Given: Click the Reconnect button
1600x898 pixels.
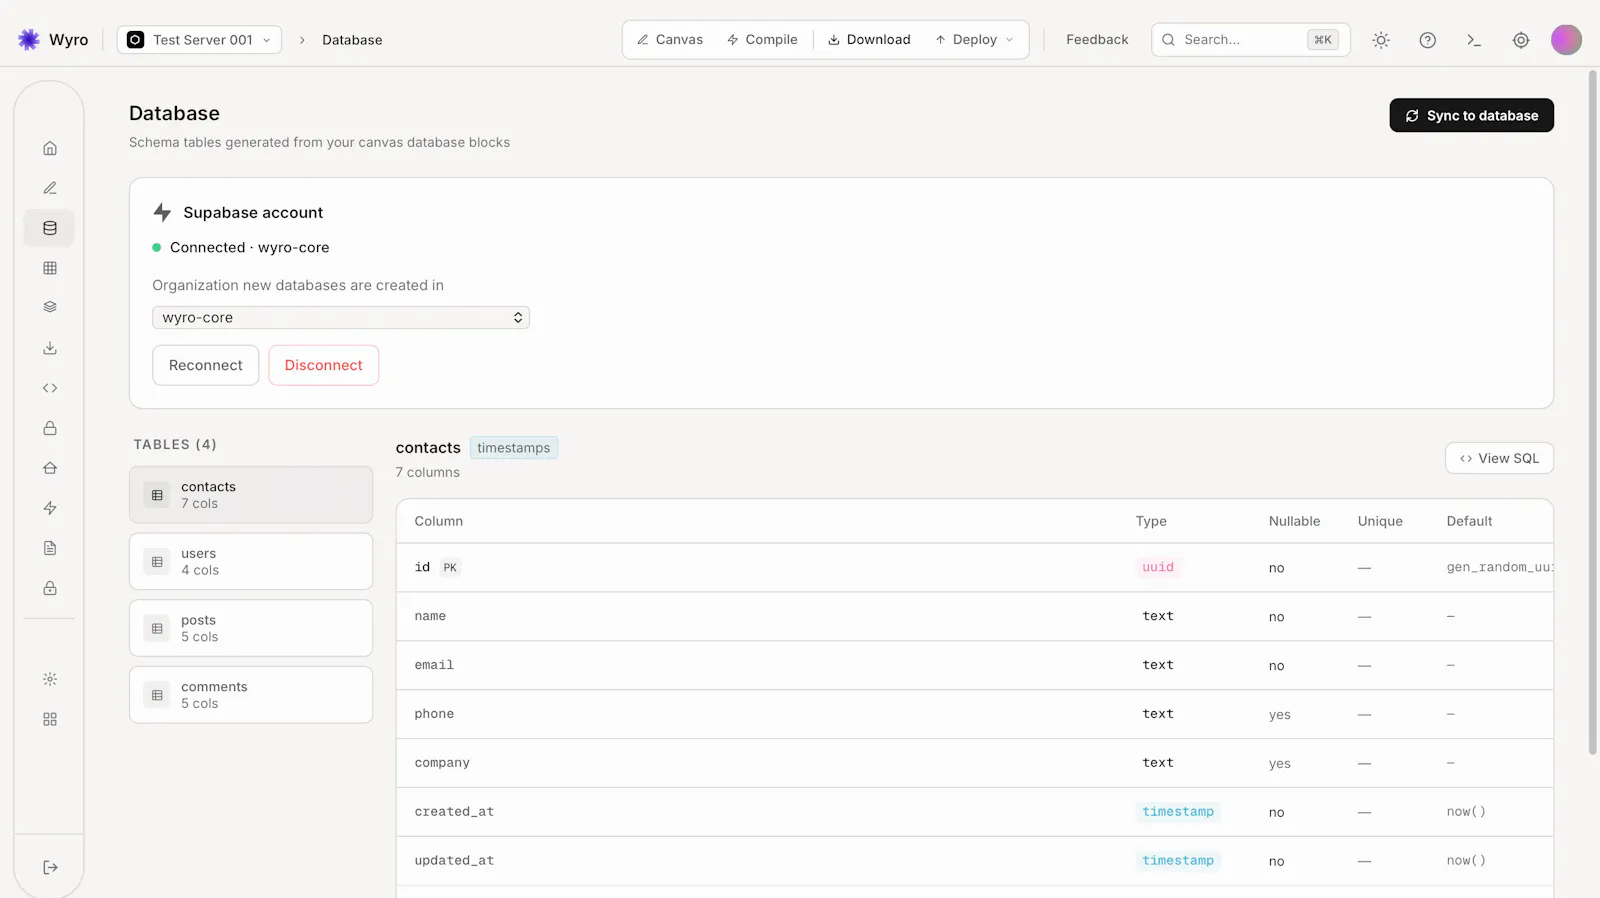Looking at the screenshot, I should (x=205, y=365).
